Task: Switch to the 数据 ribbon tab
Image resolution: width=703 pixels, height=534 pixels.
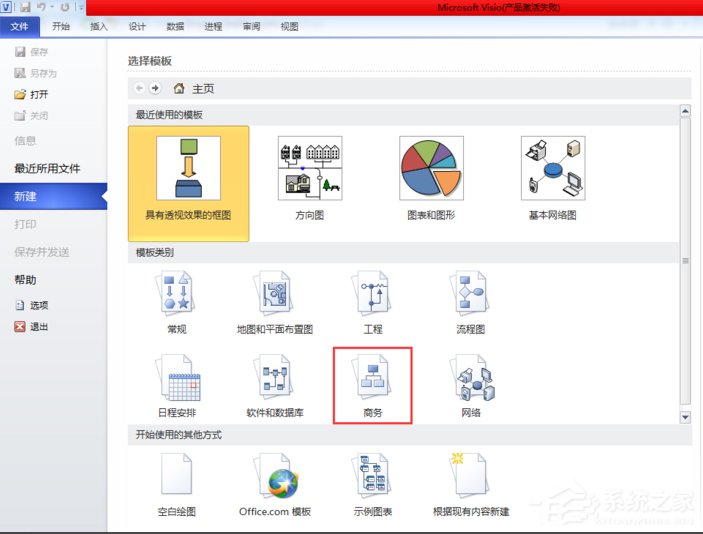Action: tap(175, 26)
